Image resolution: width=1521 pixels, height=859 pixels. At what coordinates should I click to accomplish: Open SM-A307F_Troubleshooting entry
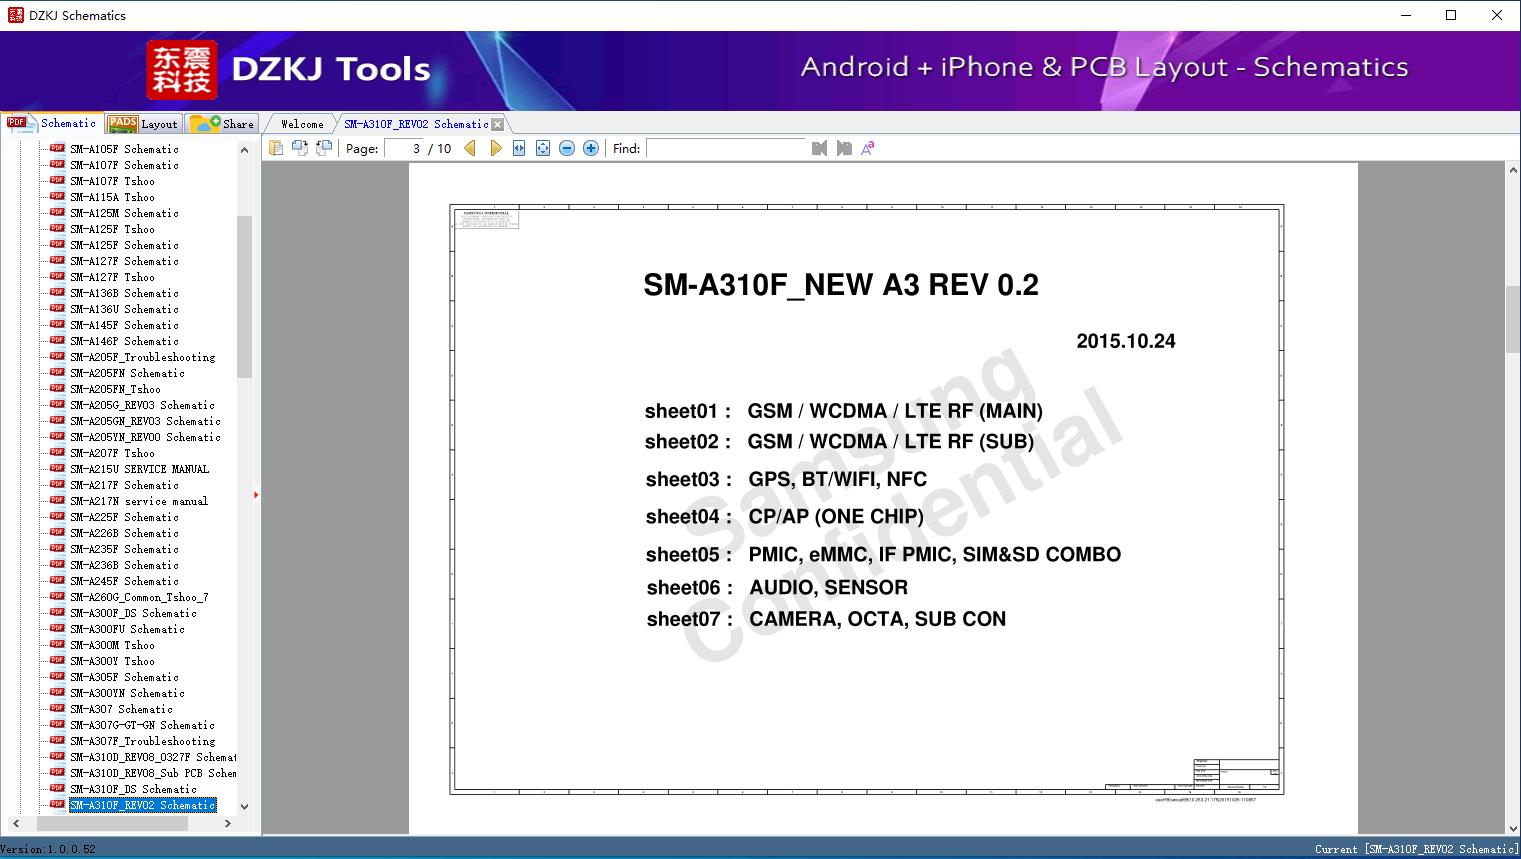[142, 741]
